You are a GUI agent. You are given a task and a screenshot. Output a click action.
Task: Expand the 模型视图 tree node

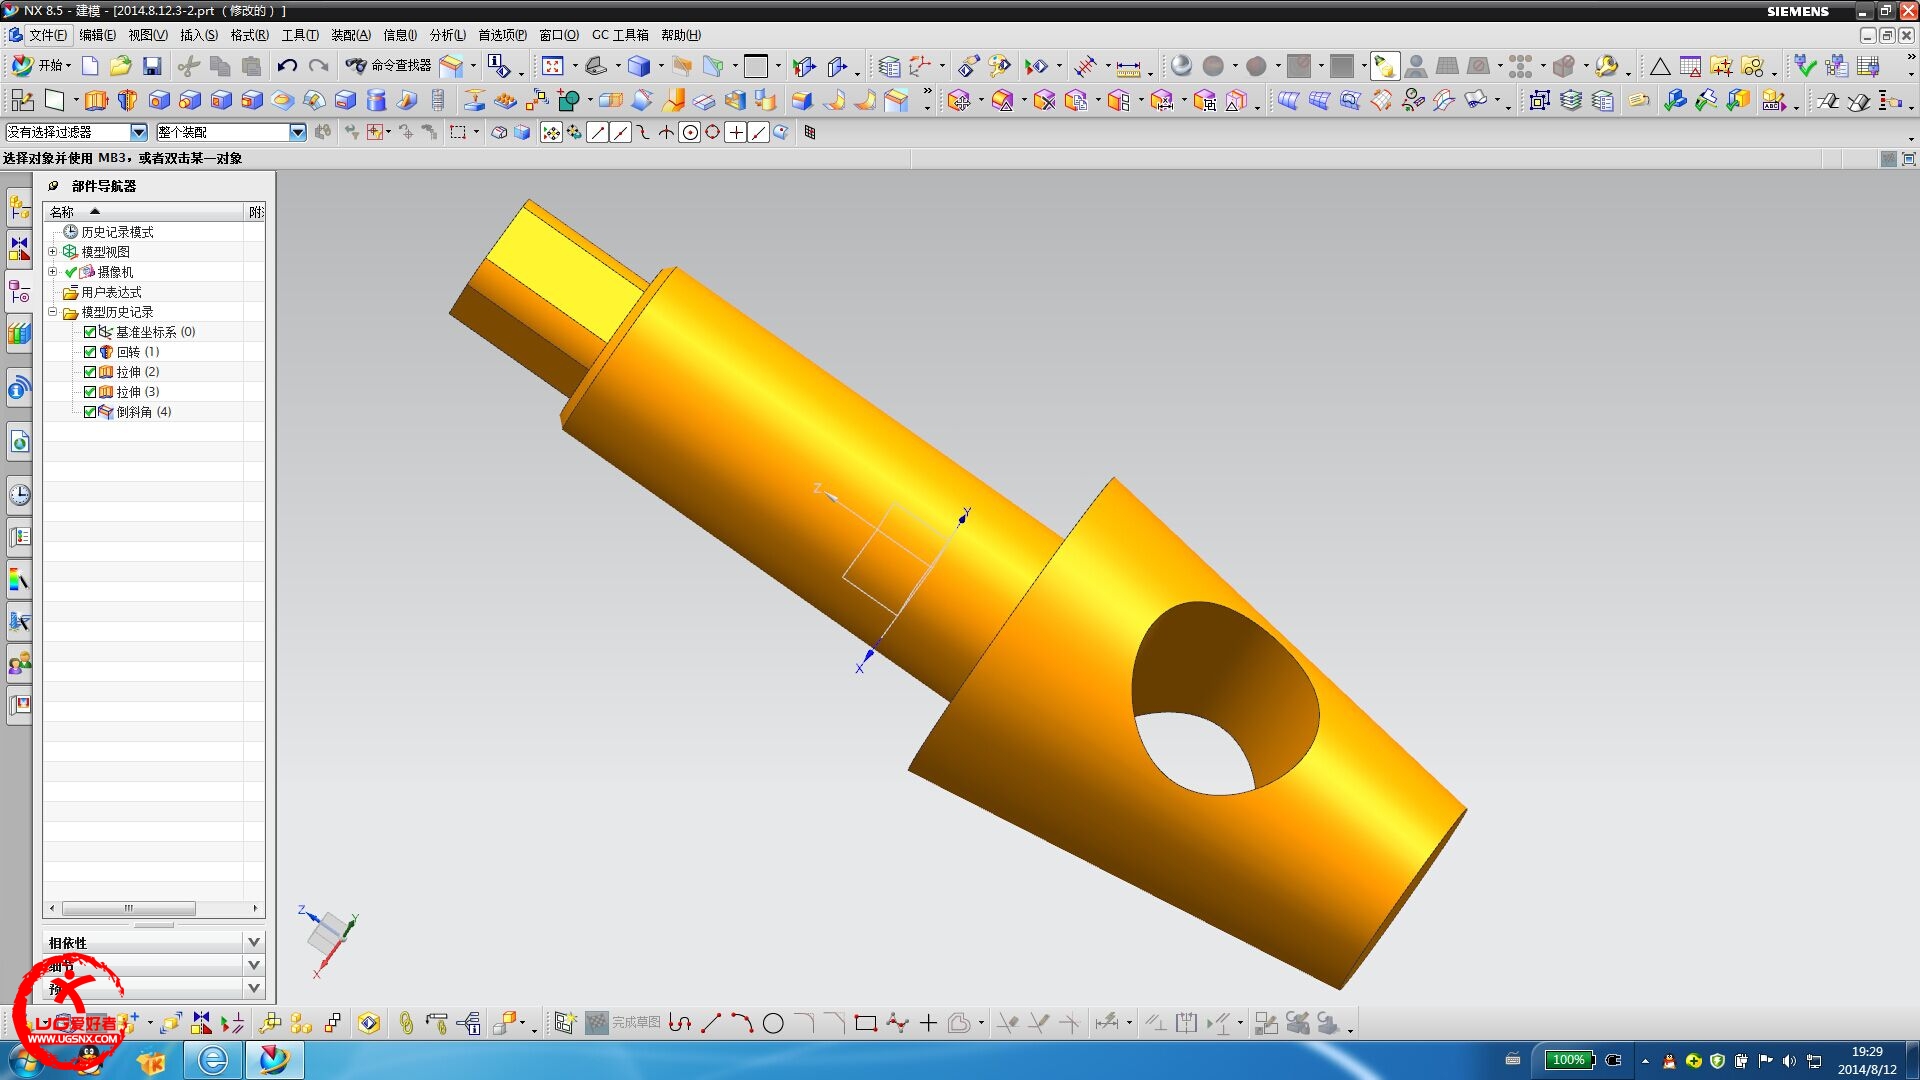[53, 252]
